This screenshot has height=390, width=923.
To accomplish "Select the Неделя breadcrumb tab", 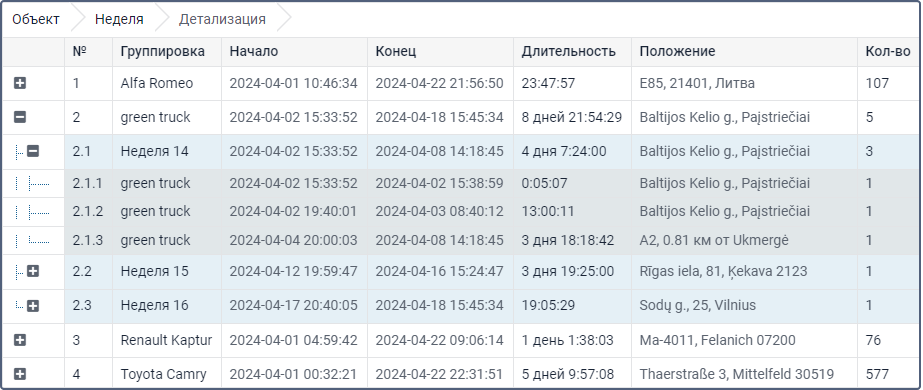I will pos(119,19).
